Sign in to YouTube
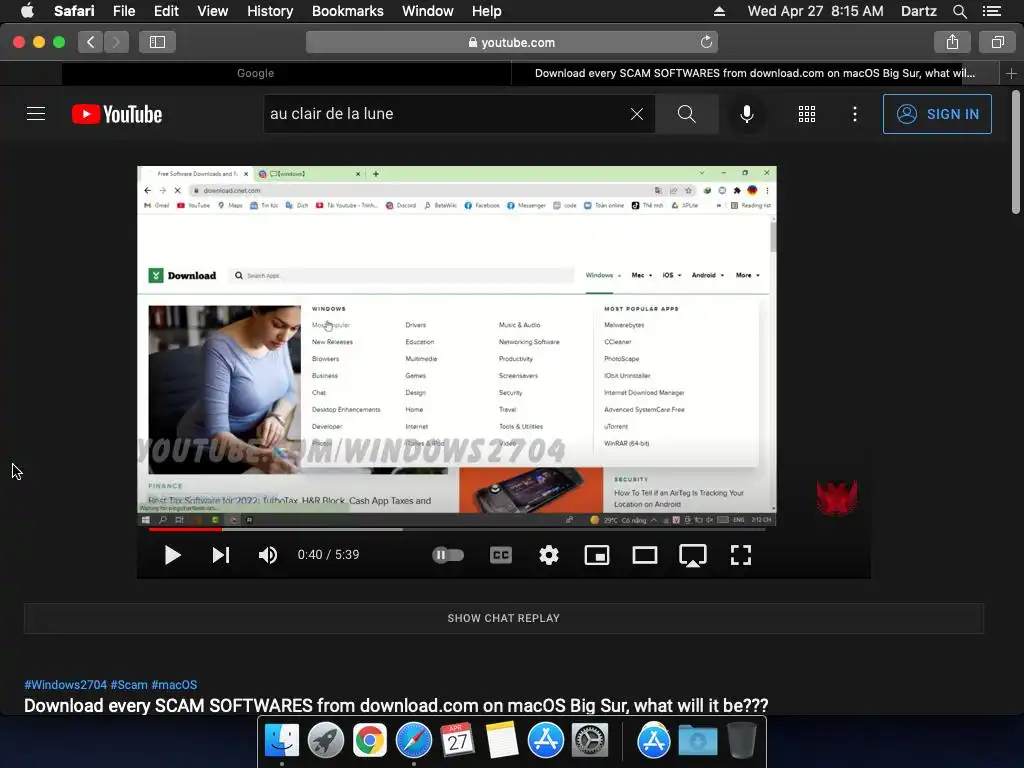 click(x=937, y=114)
